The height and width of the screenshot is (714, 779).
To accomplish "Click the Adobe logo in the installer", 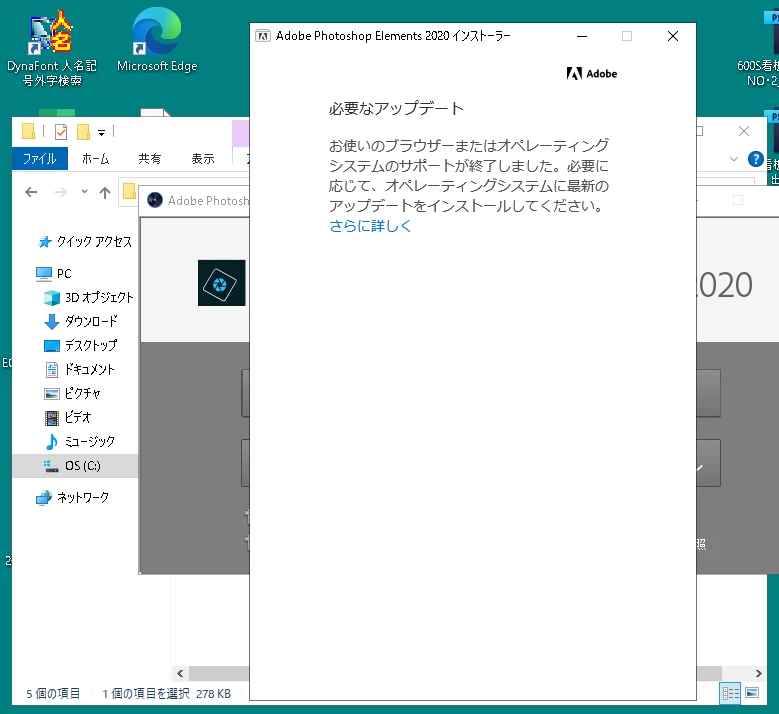I will [x=592, y=74].
